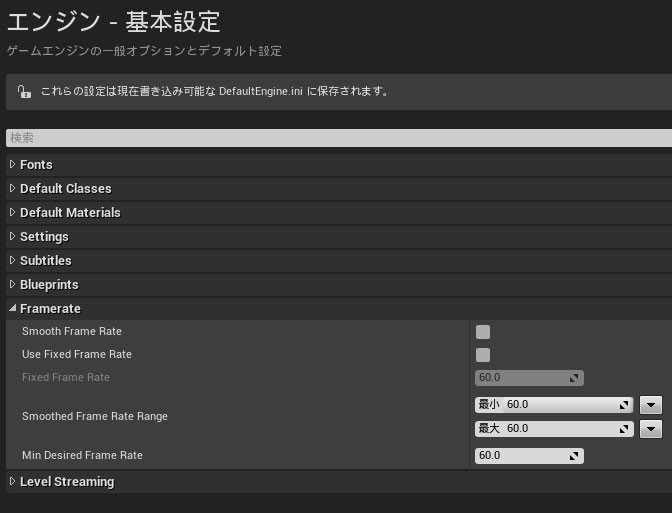The height and width of the screenshot is (513, 672).
Task: Click the Smooth Frame Rate label
Action: [72, 331]
